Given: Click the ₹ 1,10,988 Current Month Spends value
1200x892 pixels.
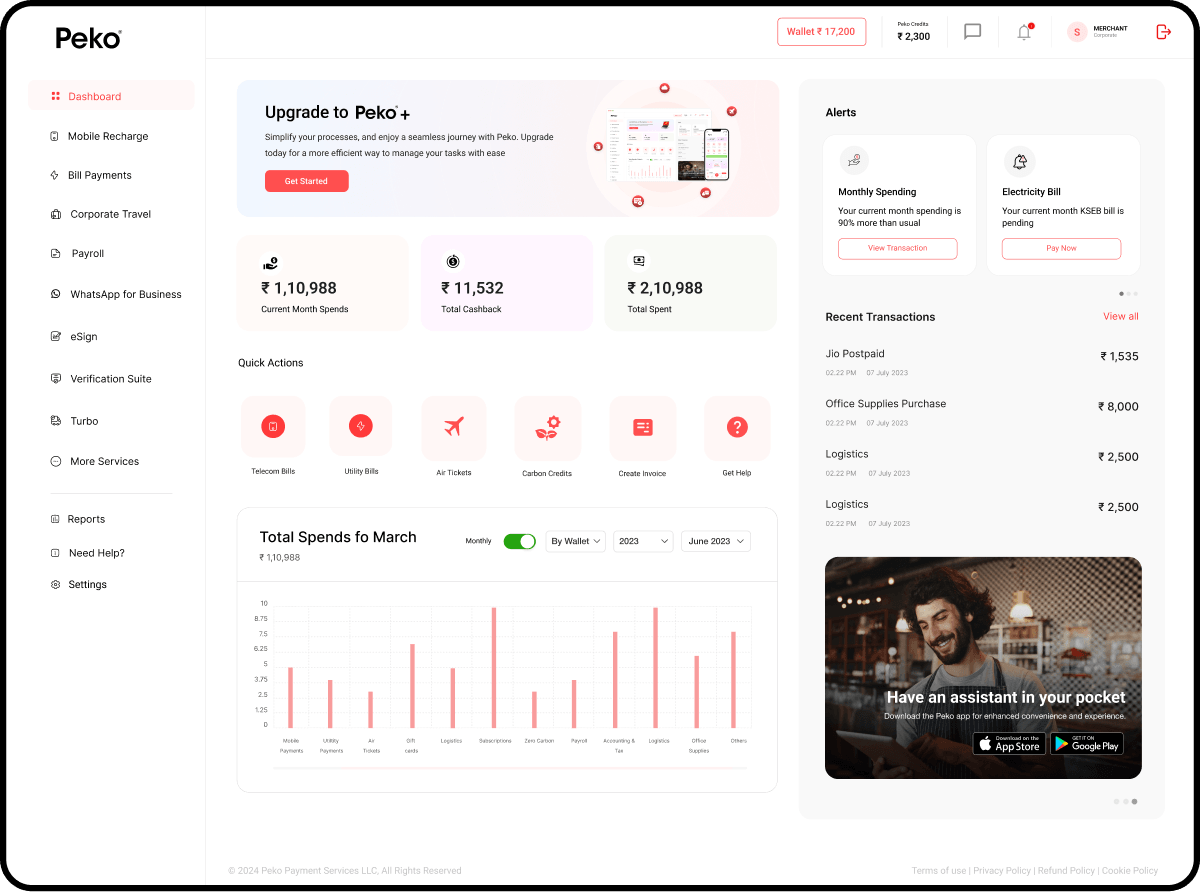Looking at the screenshot, I should click(x=298, y=288).
